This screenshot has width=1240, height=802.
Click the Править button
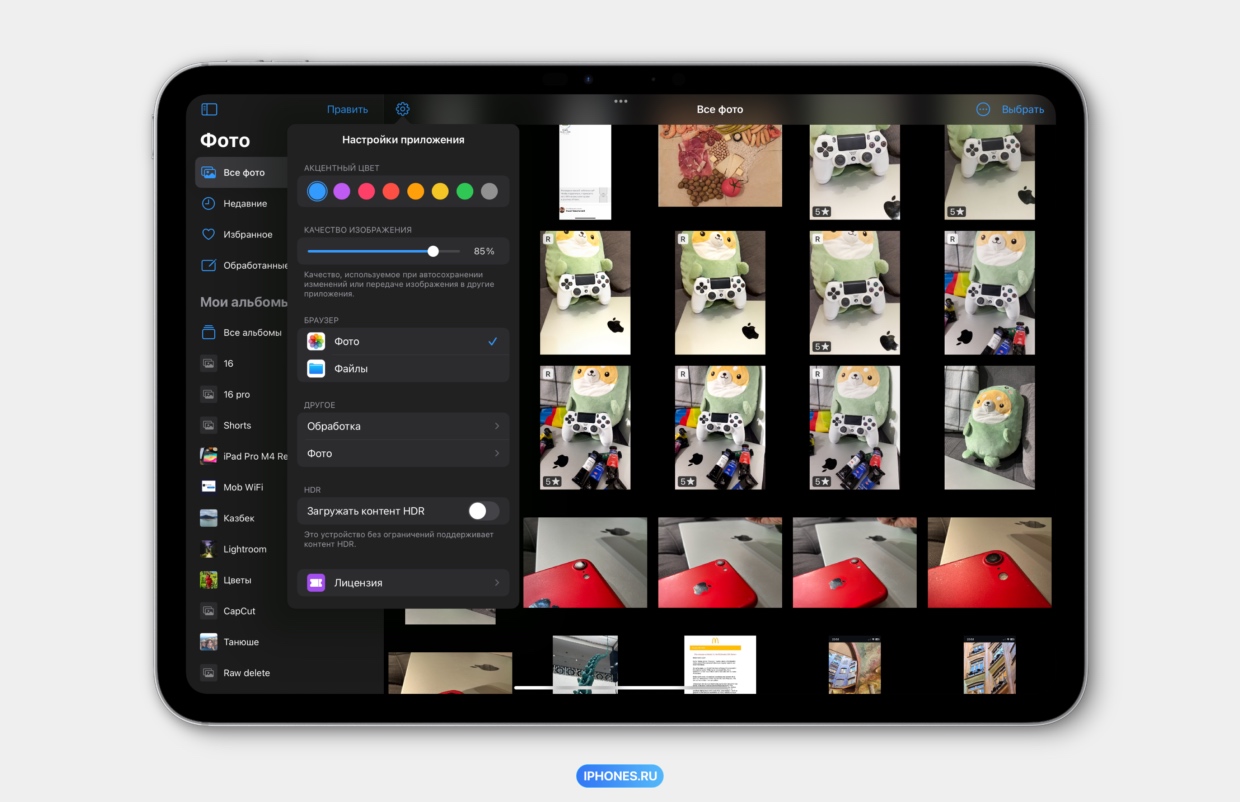click(347, 110)
